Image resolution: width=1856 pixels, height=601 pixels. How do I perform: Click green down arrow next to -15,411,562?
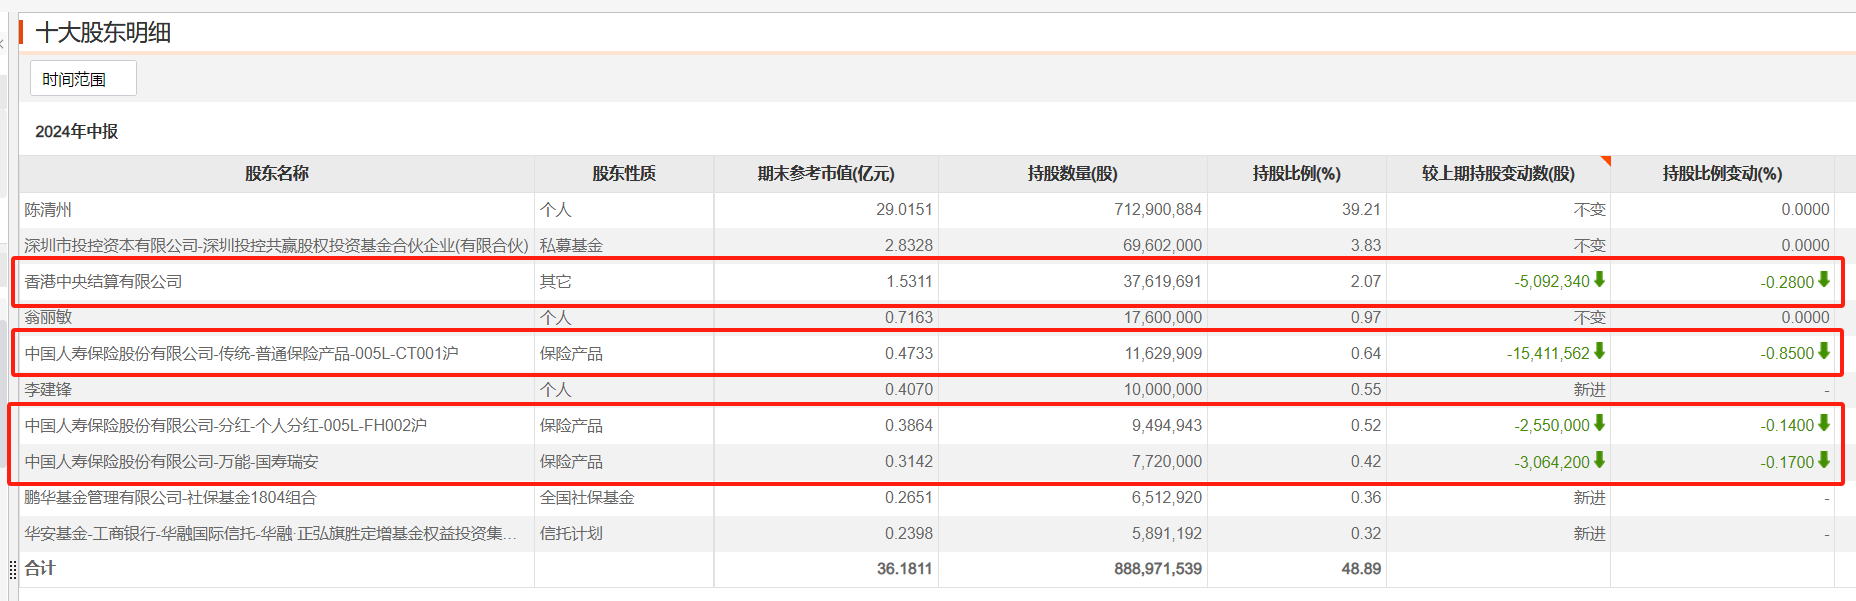tap(1599, 352)
